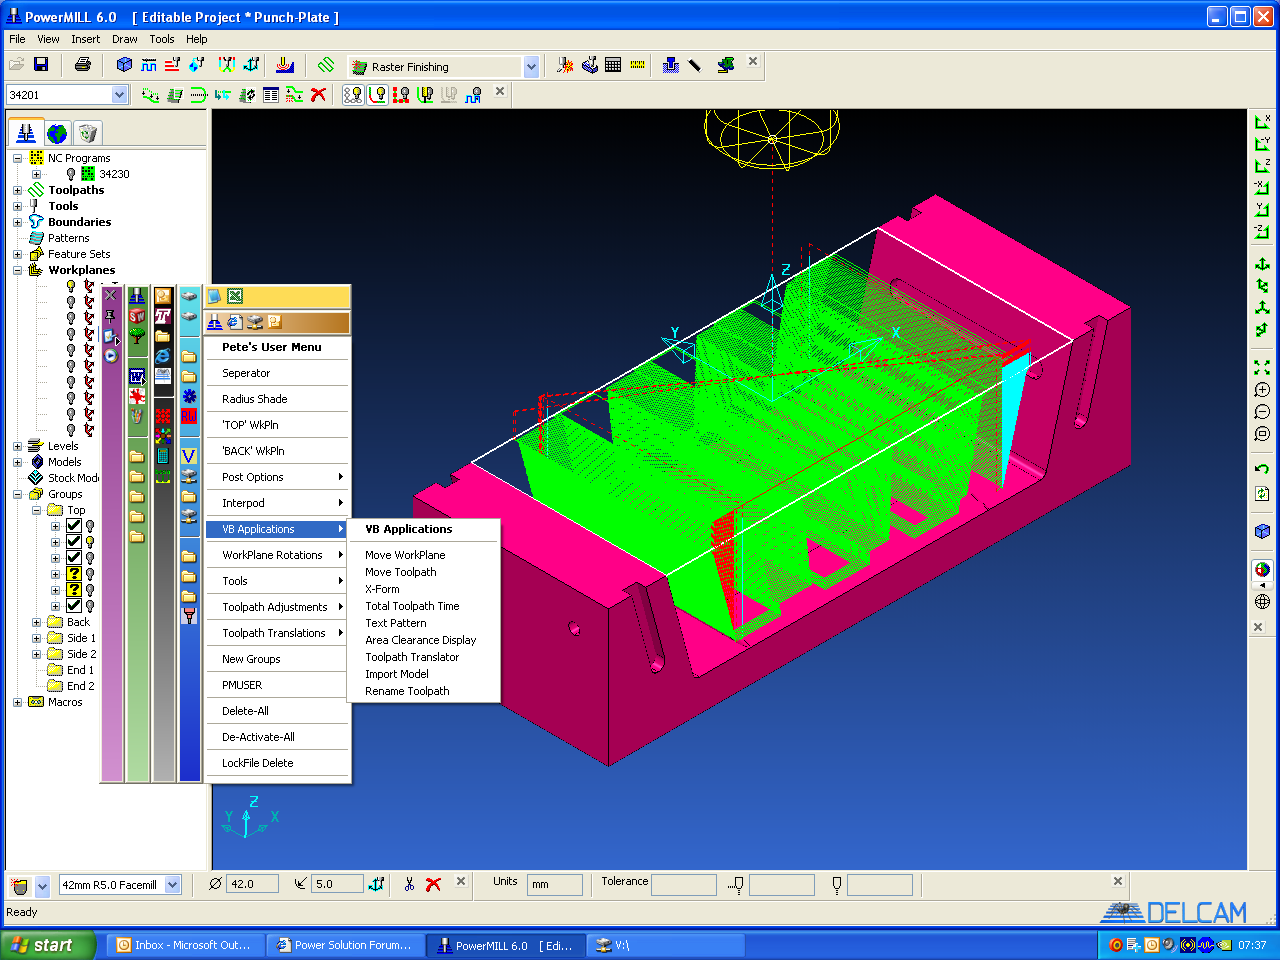Click the toolpath list form icon
This screenshot has width=1280, height=960.
pyautogui.click(x=270, y=95)
